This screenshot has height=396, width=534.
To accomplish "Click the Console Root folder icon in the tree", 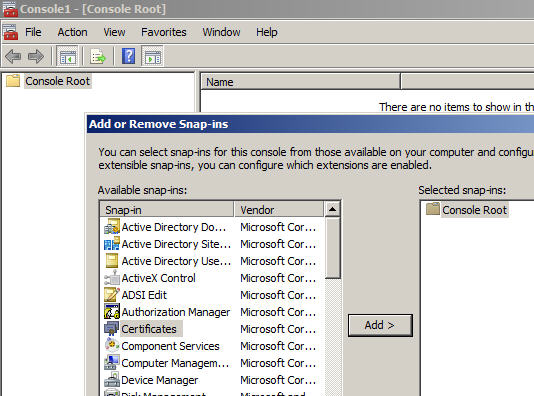I will pyautogui.click(x=13, y=81).
